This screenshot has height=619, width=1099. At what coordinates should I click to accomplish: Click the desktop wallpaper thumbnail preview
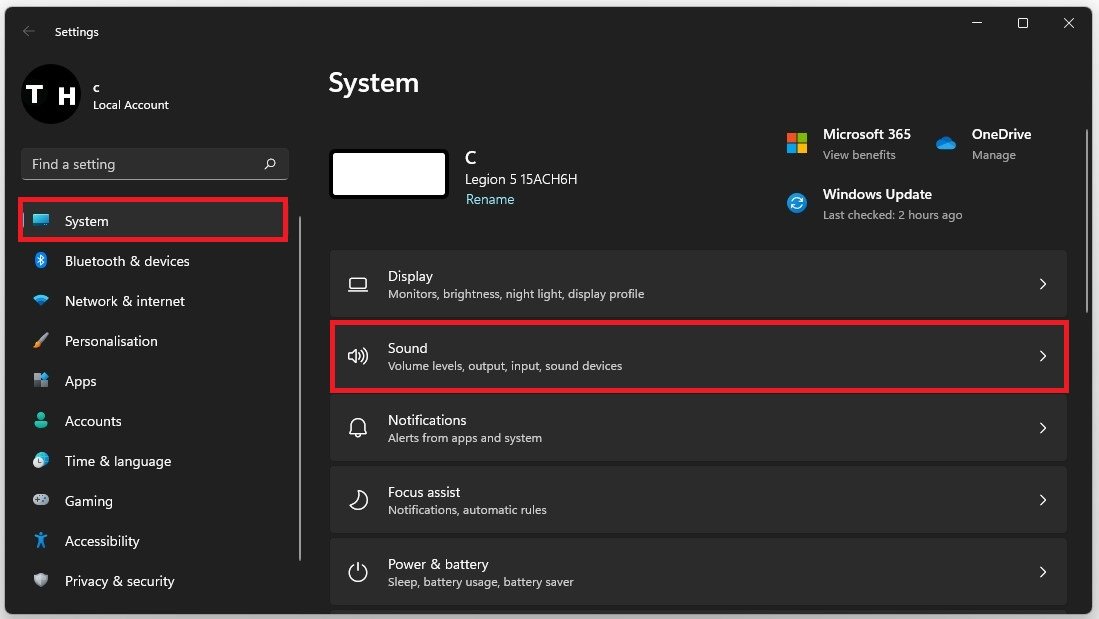tap(389, 175)
